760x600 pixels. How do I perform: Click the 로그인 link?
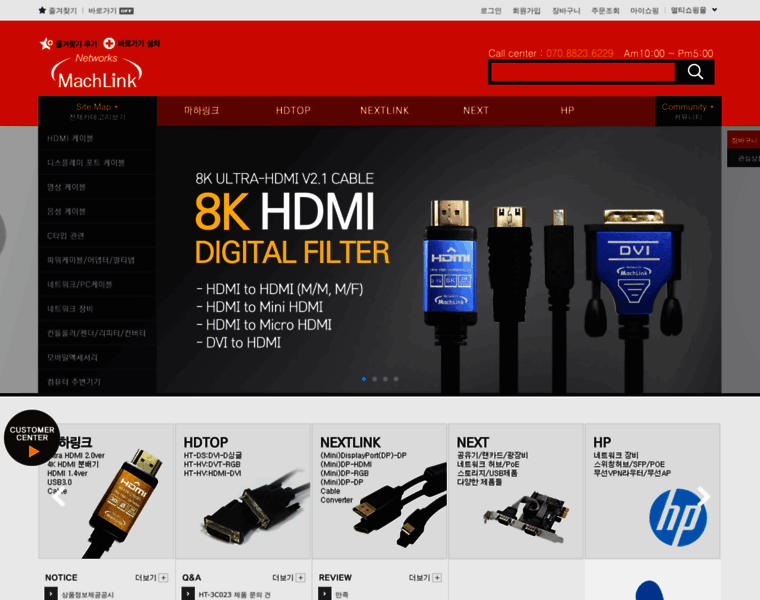pyautogui.click(x=491, y=11)
